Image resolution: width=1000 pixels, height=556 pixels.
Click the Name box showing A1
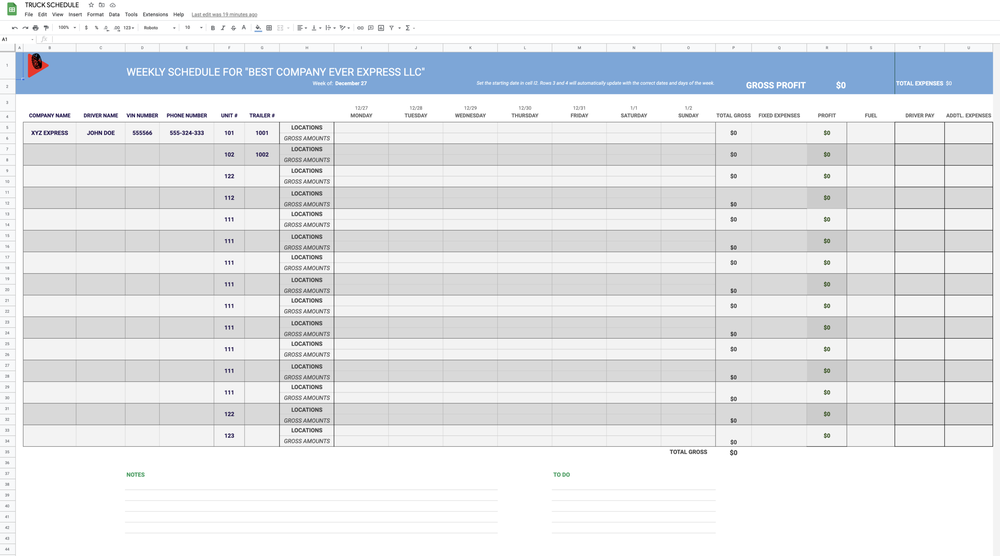point(17,40)
